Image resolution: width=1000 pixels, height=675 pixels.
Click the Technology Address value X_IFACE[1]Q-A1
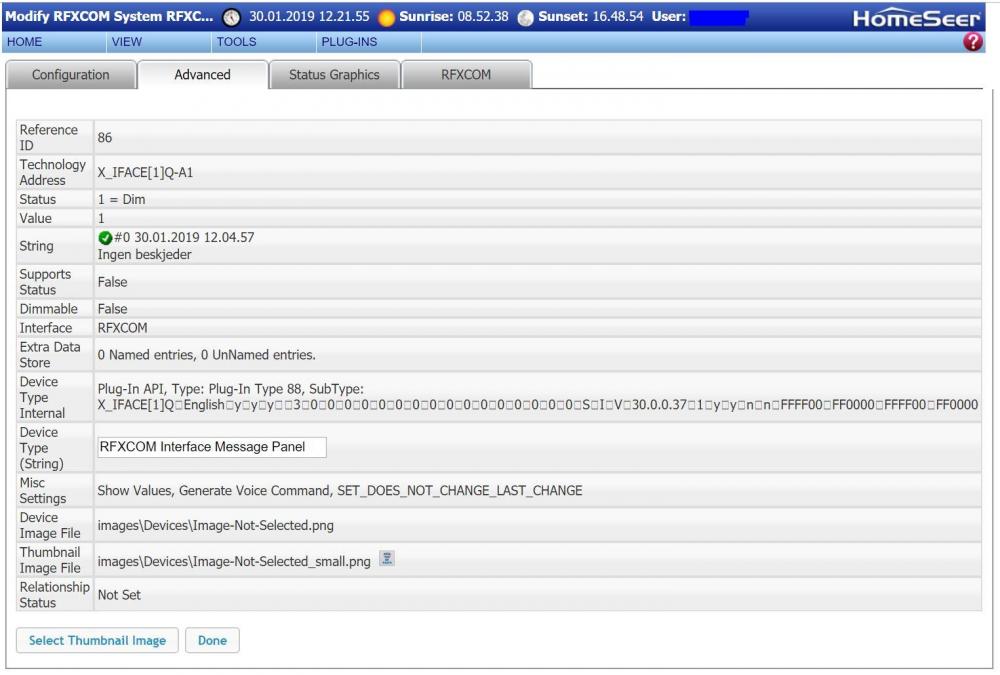[145, 173]
